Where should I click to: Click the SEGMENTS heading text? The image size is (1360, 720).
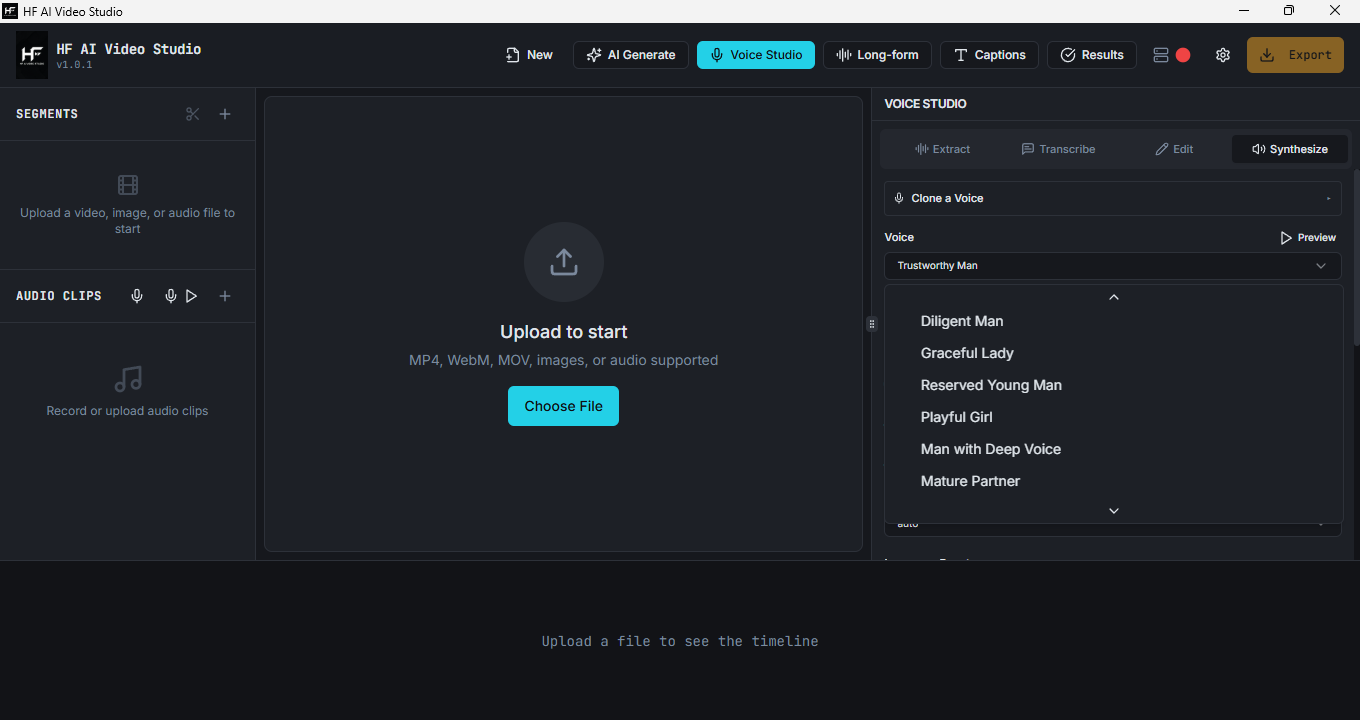[x=47, y=114]
